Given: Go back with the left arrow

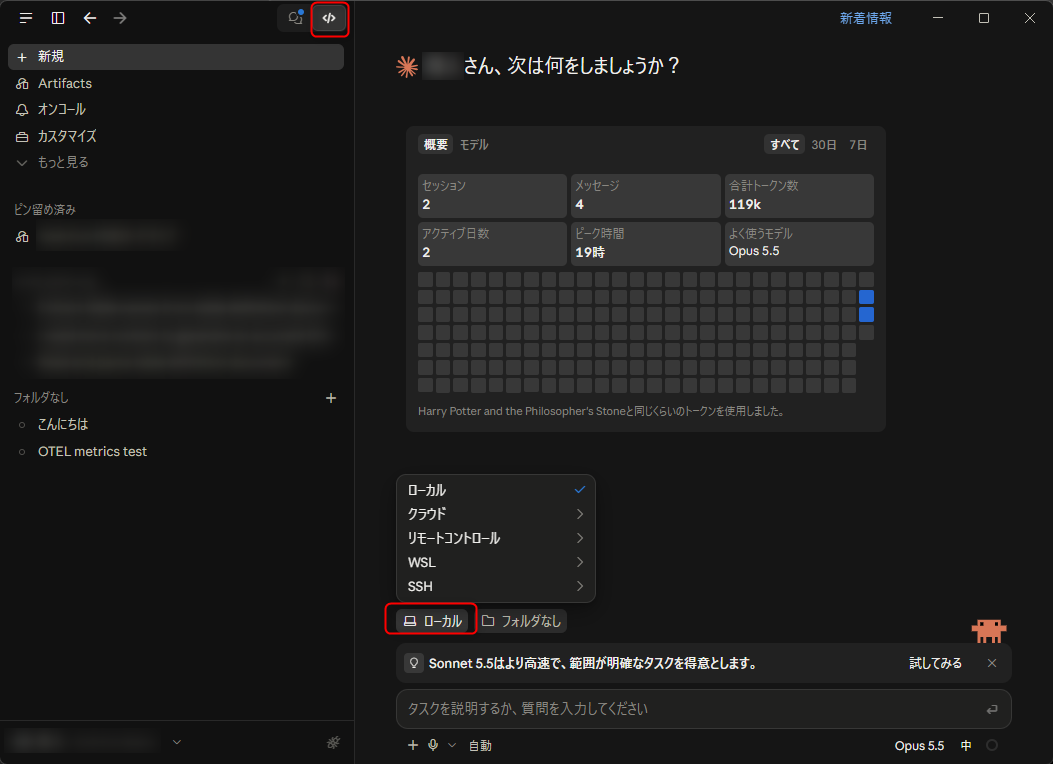Looking at the screenshot, I should pyautogui.click(x=89, y=18).
